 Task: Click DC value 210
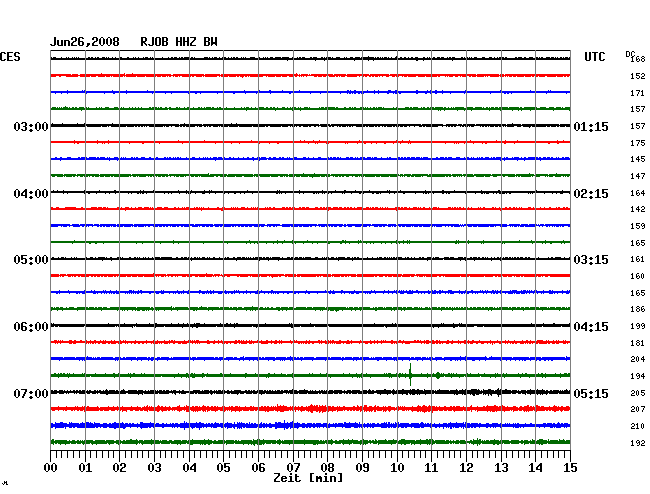click(x=638, y=426)
